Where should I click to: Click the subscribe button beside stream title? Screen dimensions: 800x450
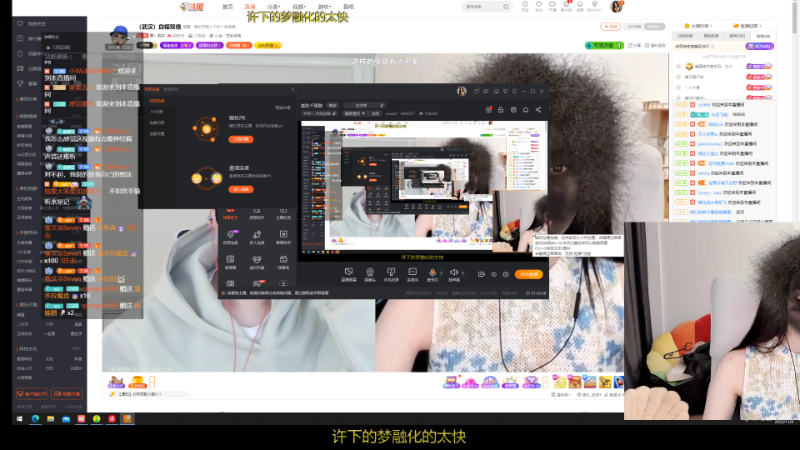[610, 26]
